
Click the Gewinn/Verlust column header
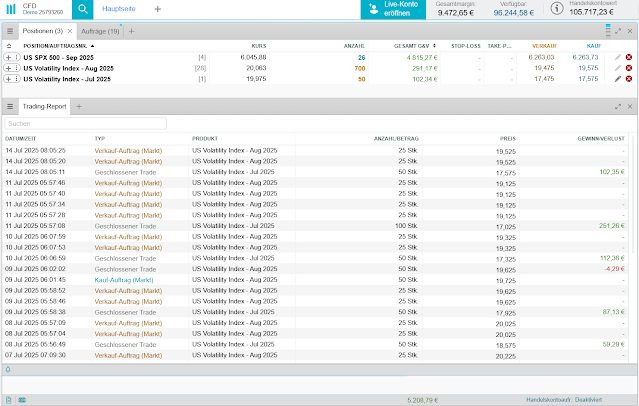(601, 139)
